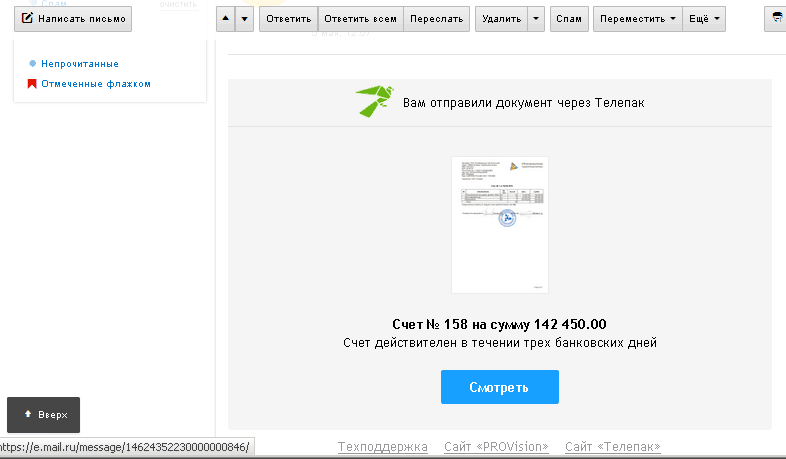Open Непрочитанные unread filter
The height and width of the screenshot is (459, 786).
pos(80,64)
